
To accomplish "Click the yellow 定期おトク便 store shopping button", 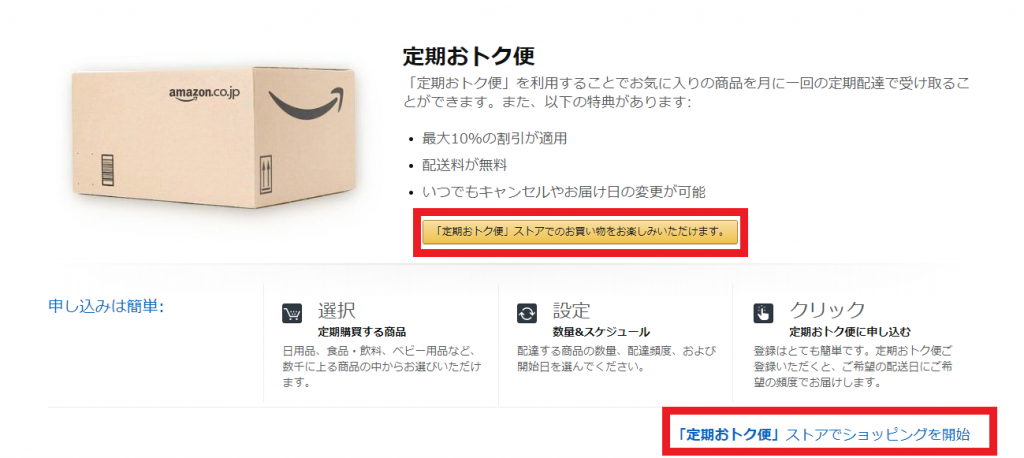I will pos(580,232).
